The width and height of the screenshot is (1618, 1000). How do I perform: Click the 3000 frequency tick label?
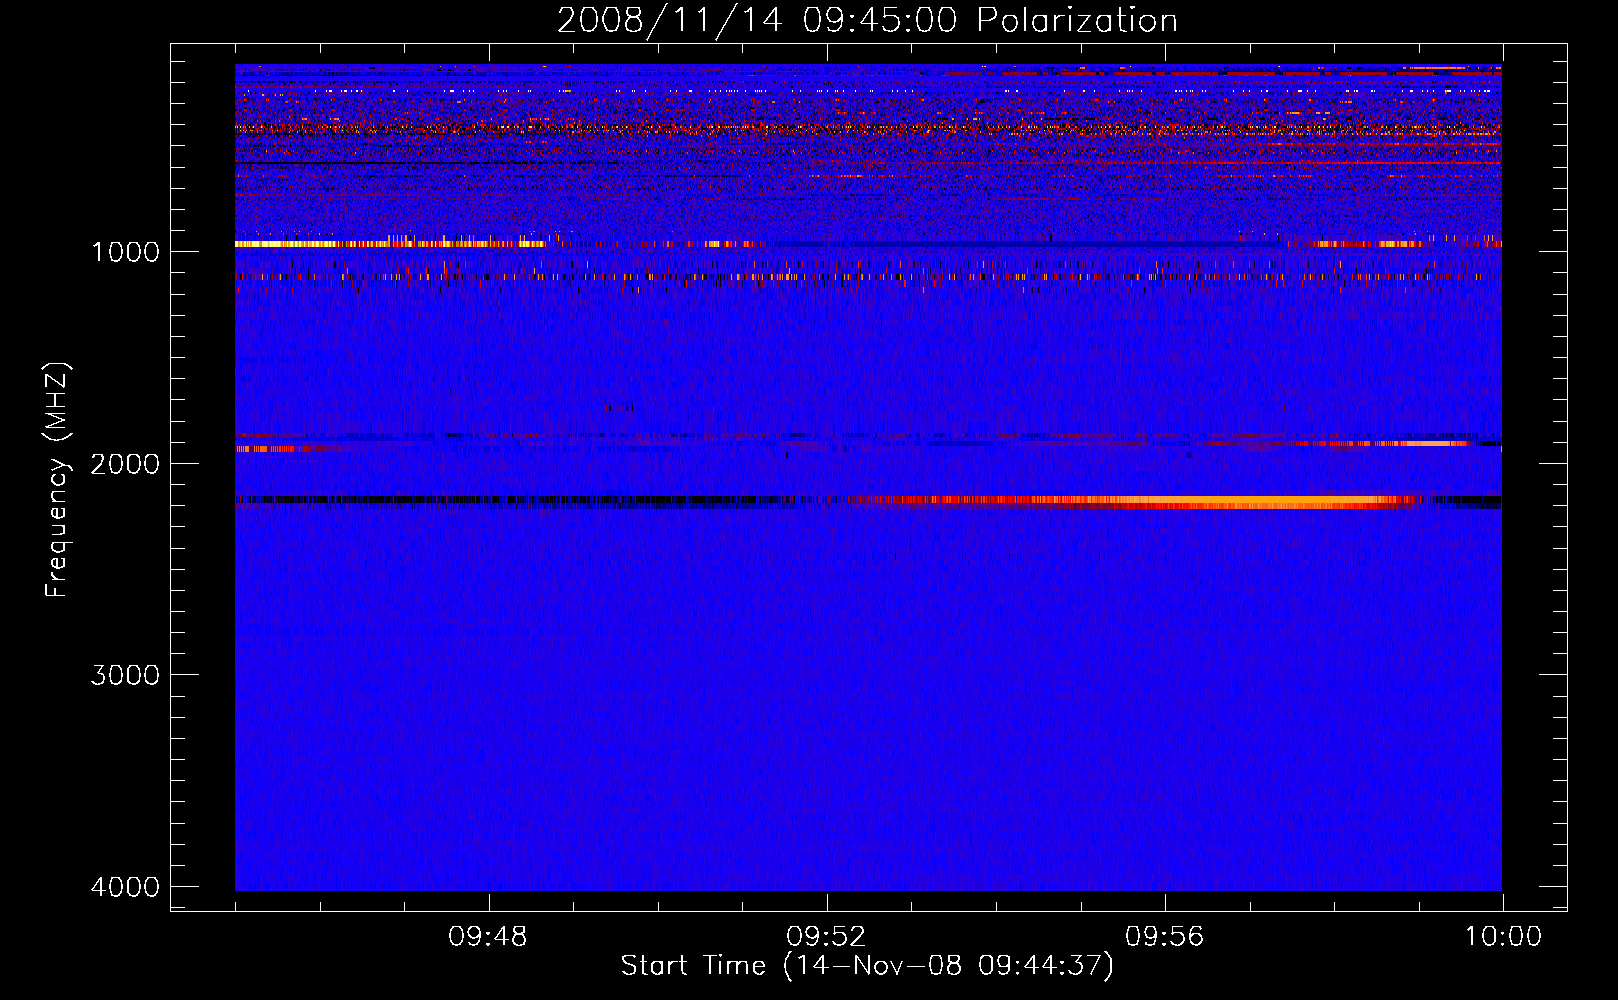[125, 675]
